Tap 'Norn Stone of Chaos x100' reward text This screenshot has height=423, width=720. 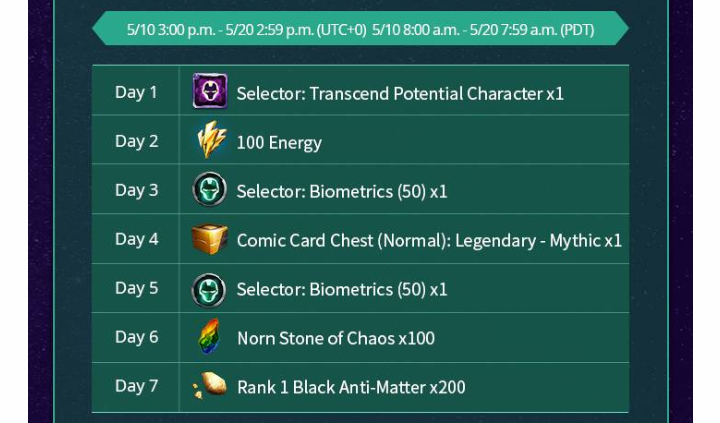pyautogui.click(x=336, y=338)
